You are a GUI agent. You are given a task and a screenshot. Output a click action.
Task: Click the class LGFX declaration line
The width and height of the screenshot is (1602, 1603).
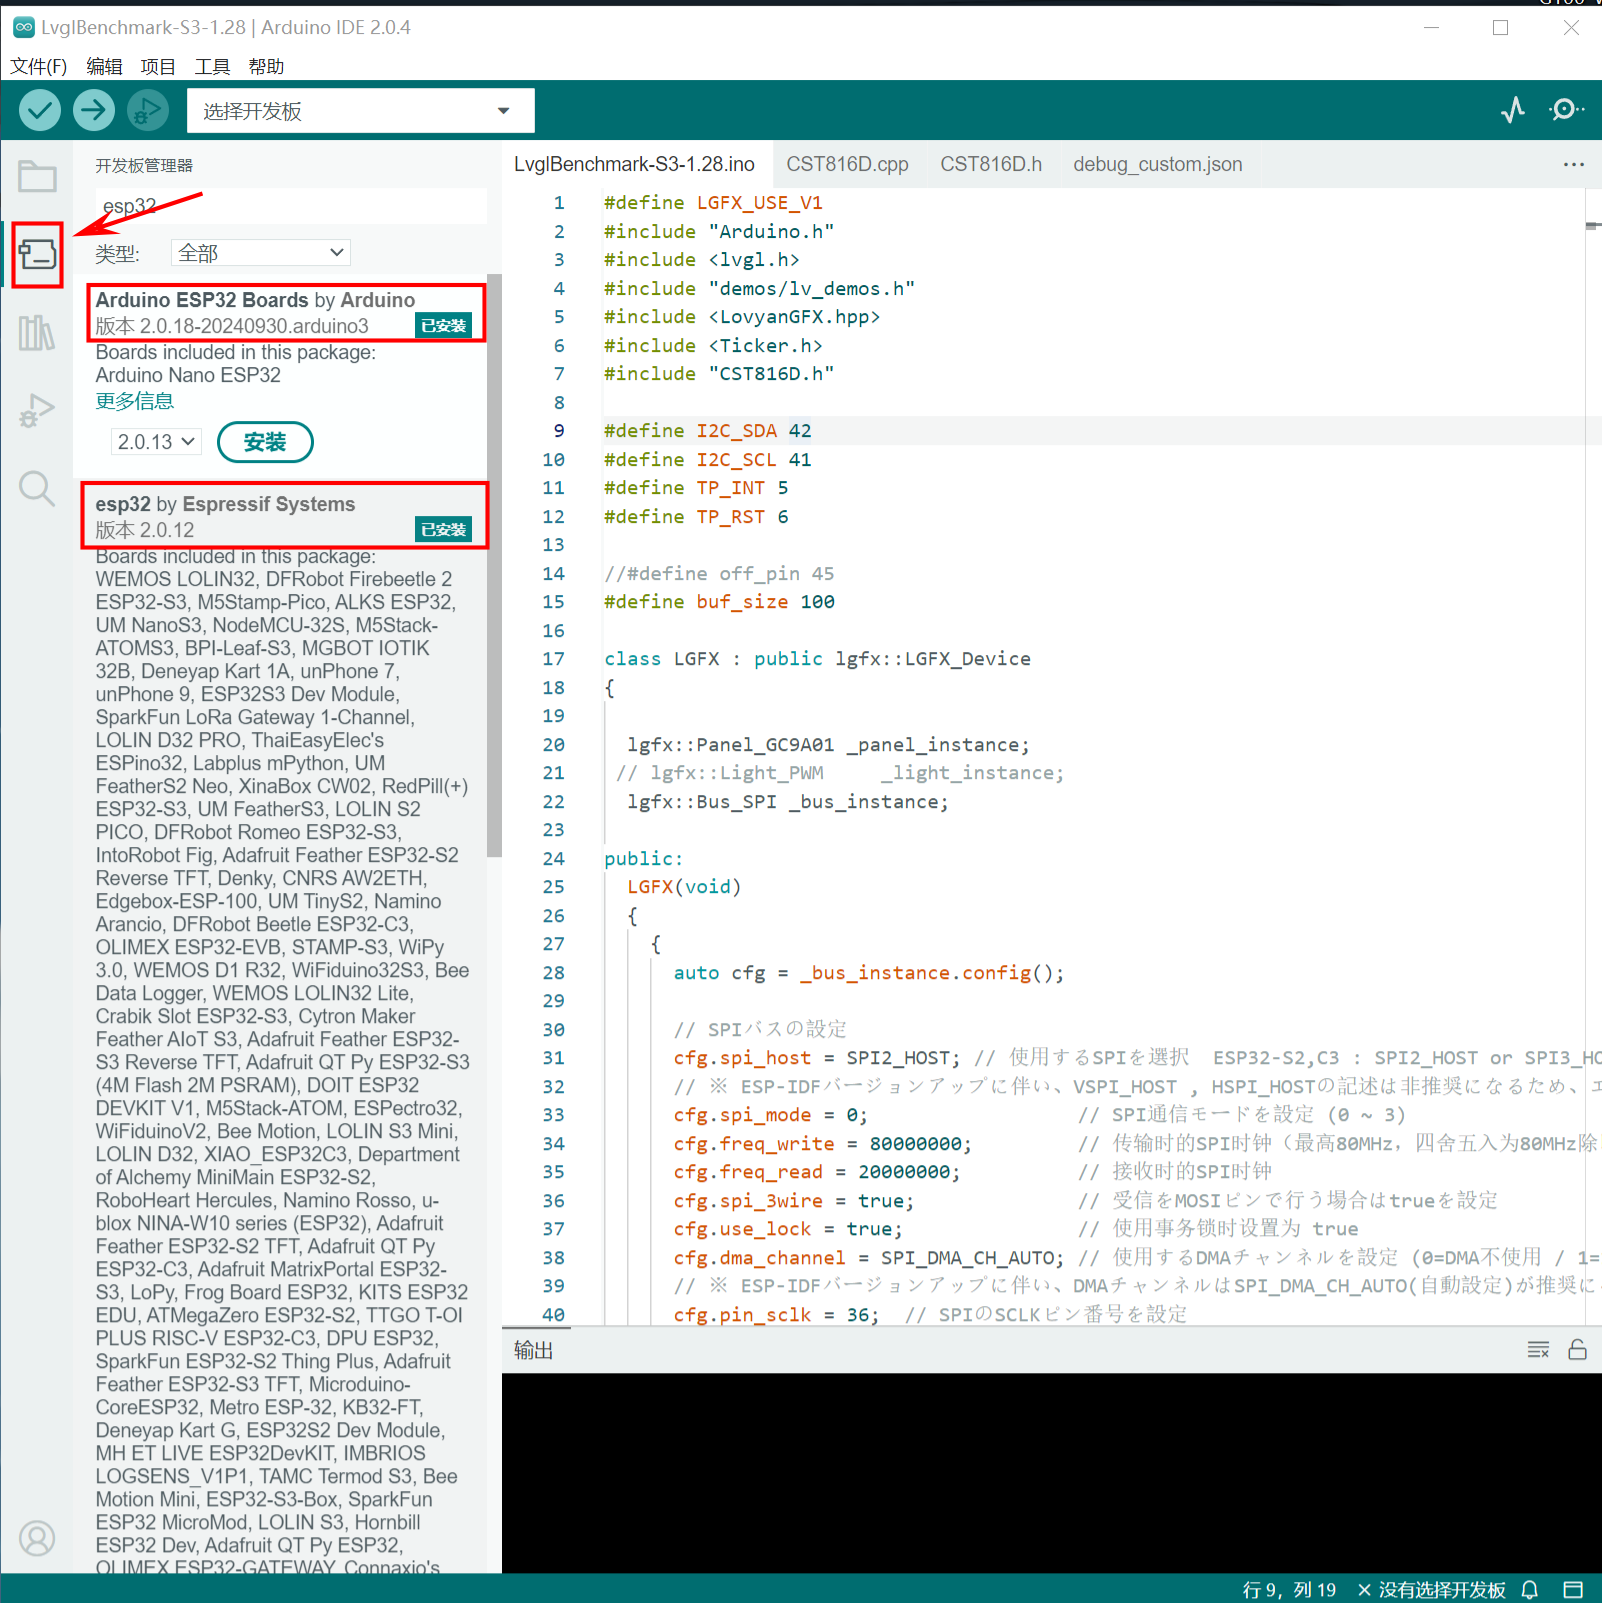[817, 659]
